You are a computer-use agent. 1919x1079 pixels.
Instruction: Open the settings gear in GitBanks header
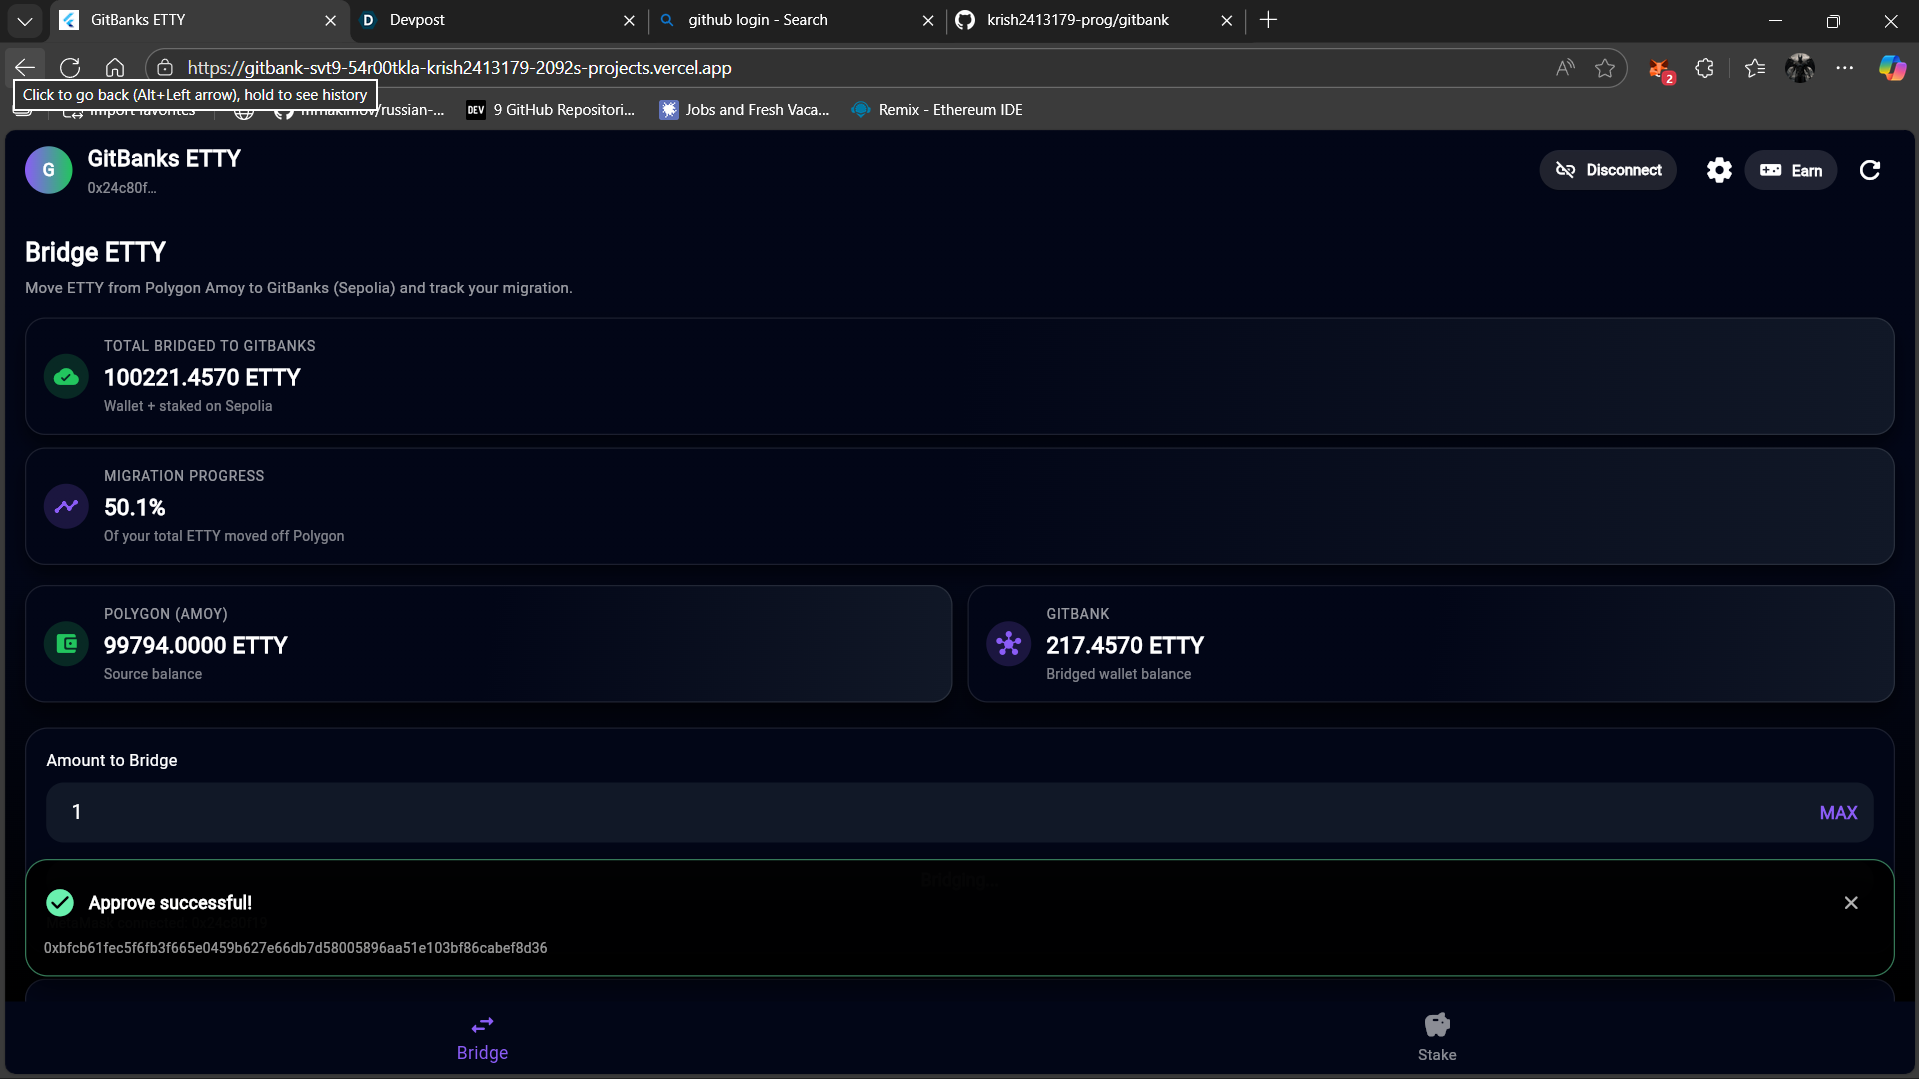(x=1718, y=170)
